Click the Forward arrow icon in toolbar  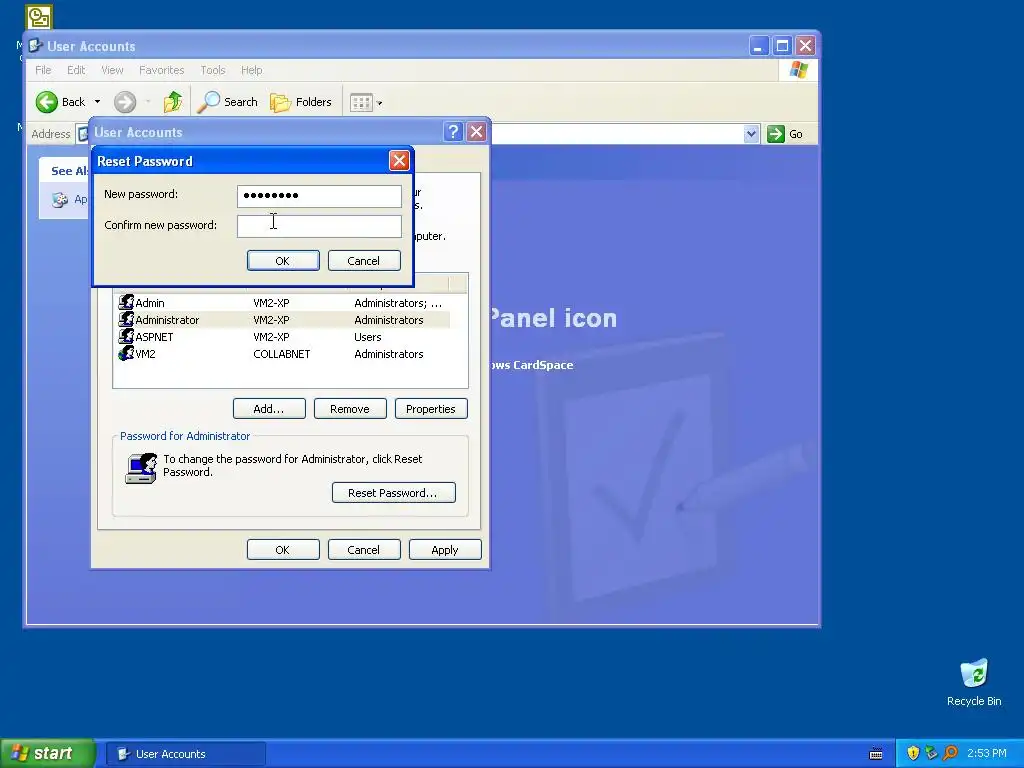[125, 102]
